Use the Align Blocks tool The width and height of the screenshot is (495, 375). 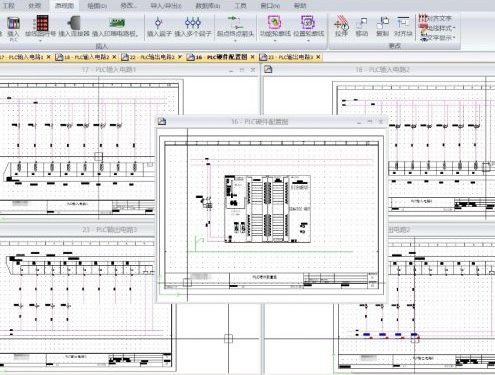[x=403, y=27]
